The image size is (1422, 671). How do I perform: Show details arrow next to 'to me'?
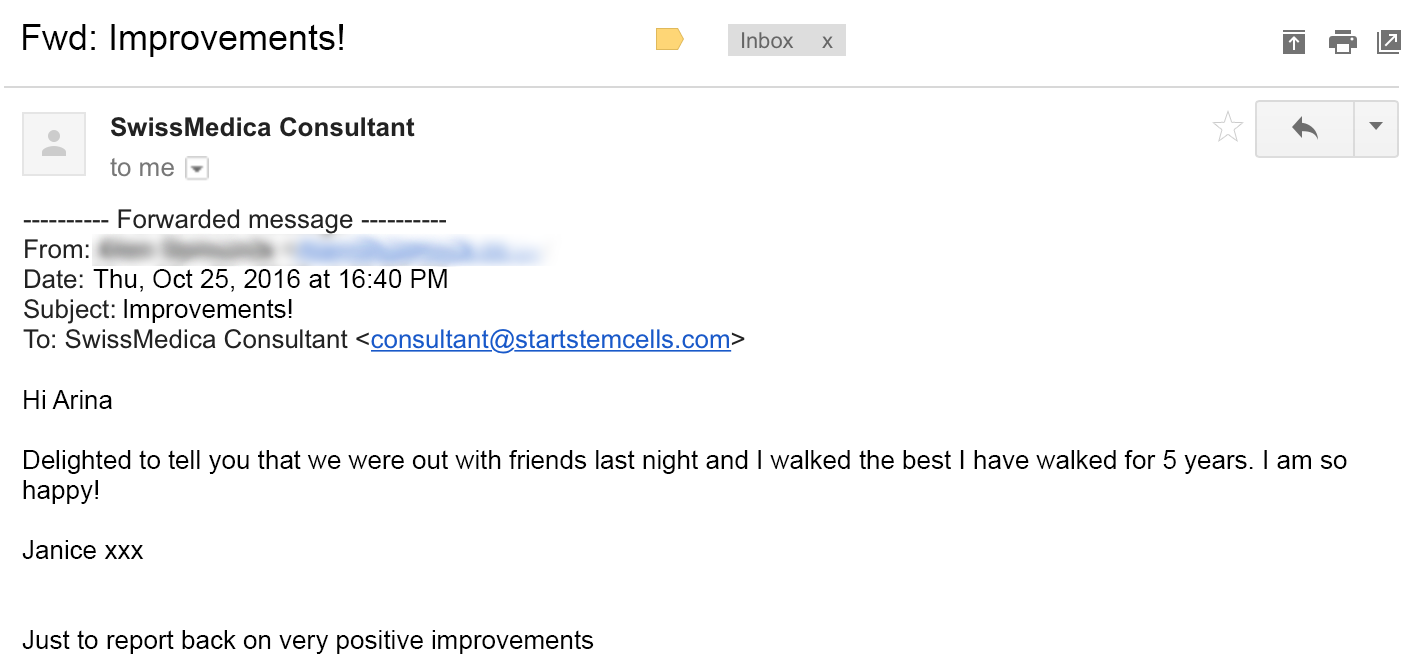pyautogui.click(x=198, y=168)
